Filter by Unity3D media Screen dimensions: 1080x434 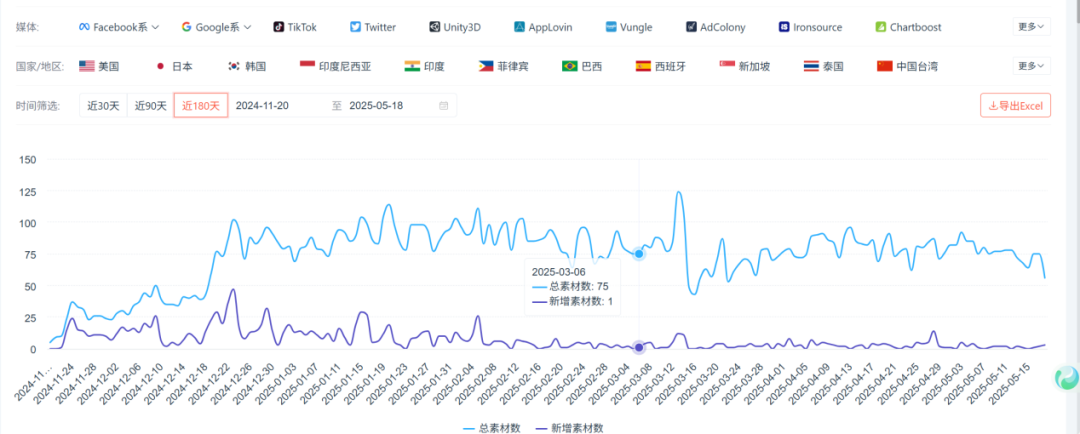coord(455,28)
